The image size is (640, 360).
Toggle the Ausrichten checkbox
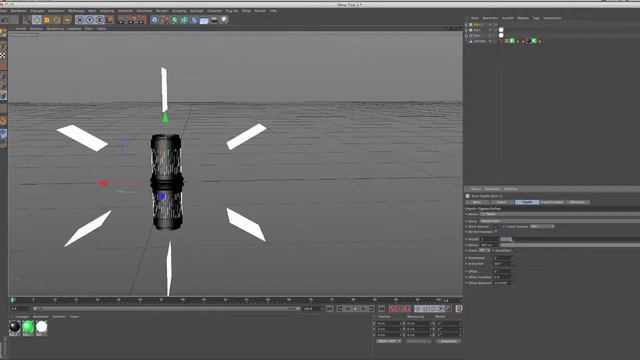tap(514, 250)
